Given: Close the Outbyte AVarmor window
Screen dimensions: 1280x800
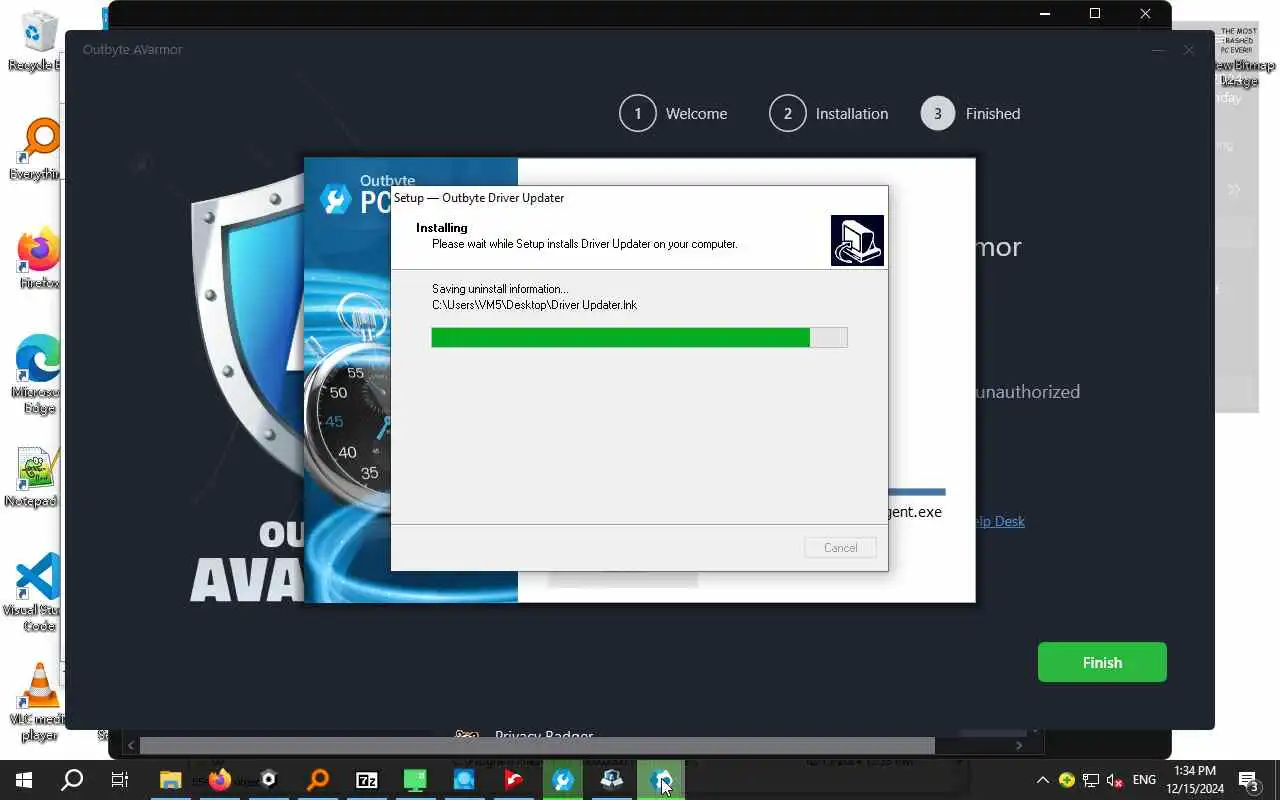Looking at the screenshot, I should pyautogui.click(x=1188, y=49).
